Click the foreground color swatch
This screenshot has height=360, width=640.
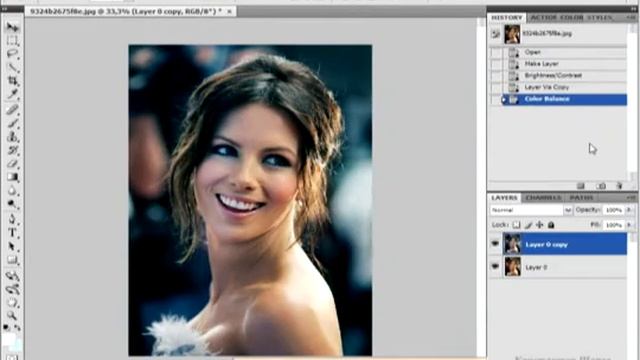pyautogui.click(x=9, y=339)
